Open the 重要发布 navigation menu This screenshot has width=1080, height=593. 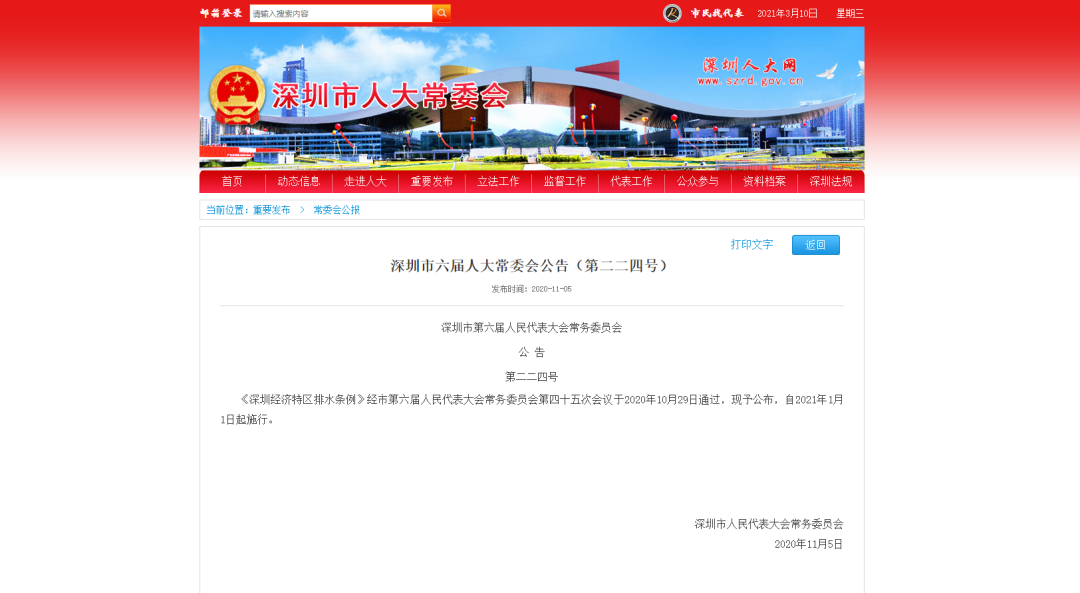tap(432, 181)
